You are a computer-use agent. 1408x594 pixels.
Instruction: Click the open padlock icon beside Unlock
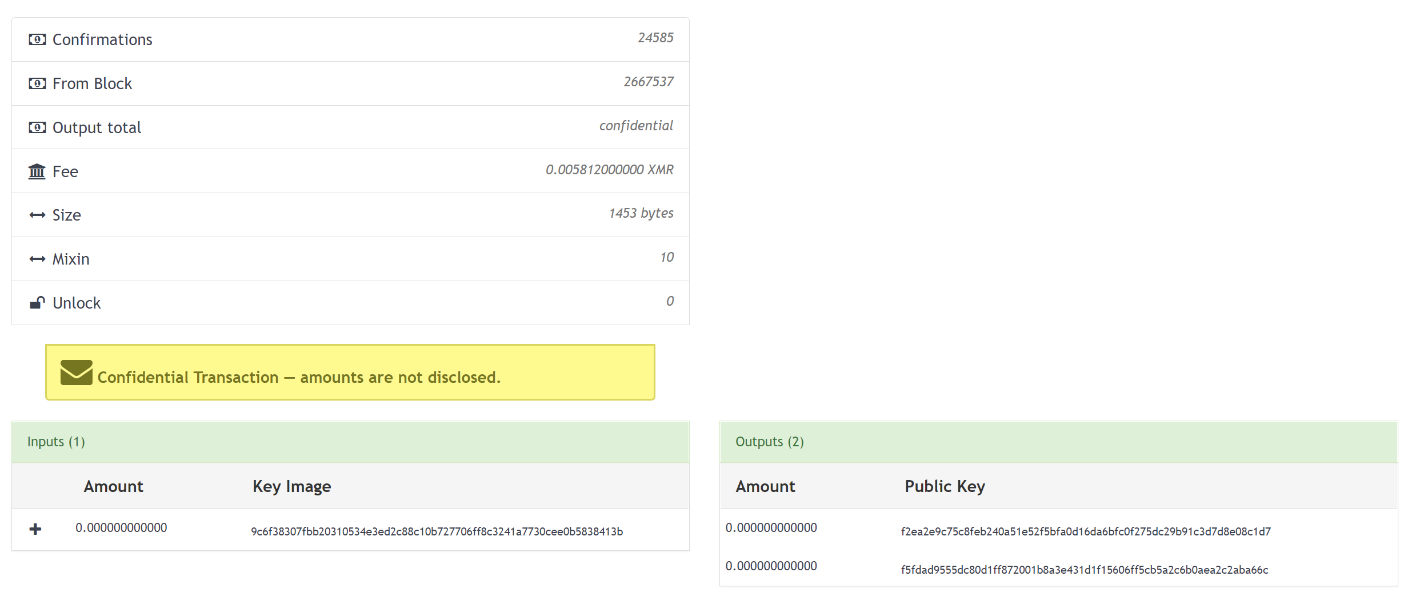click(x=37, y=303)
